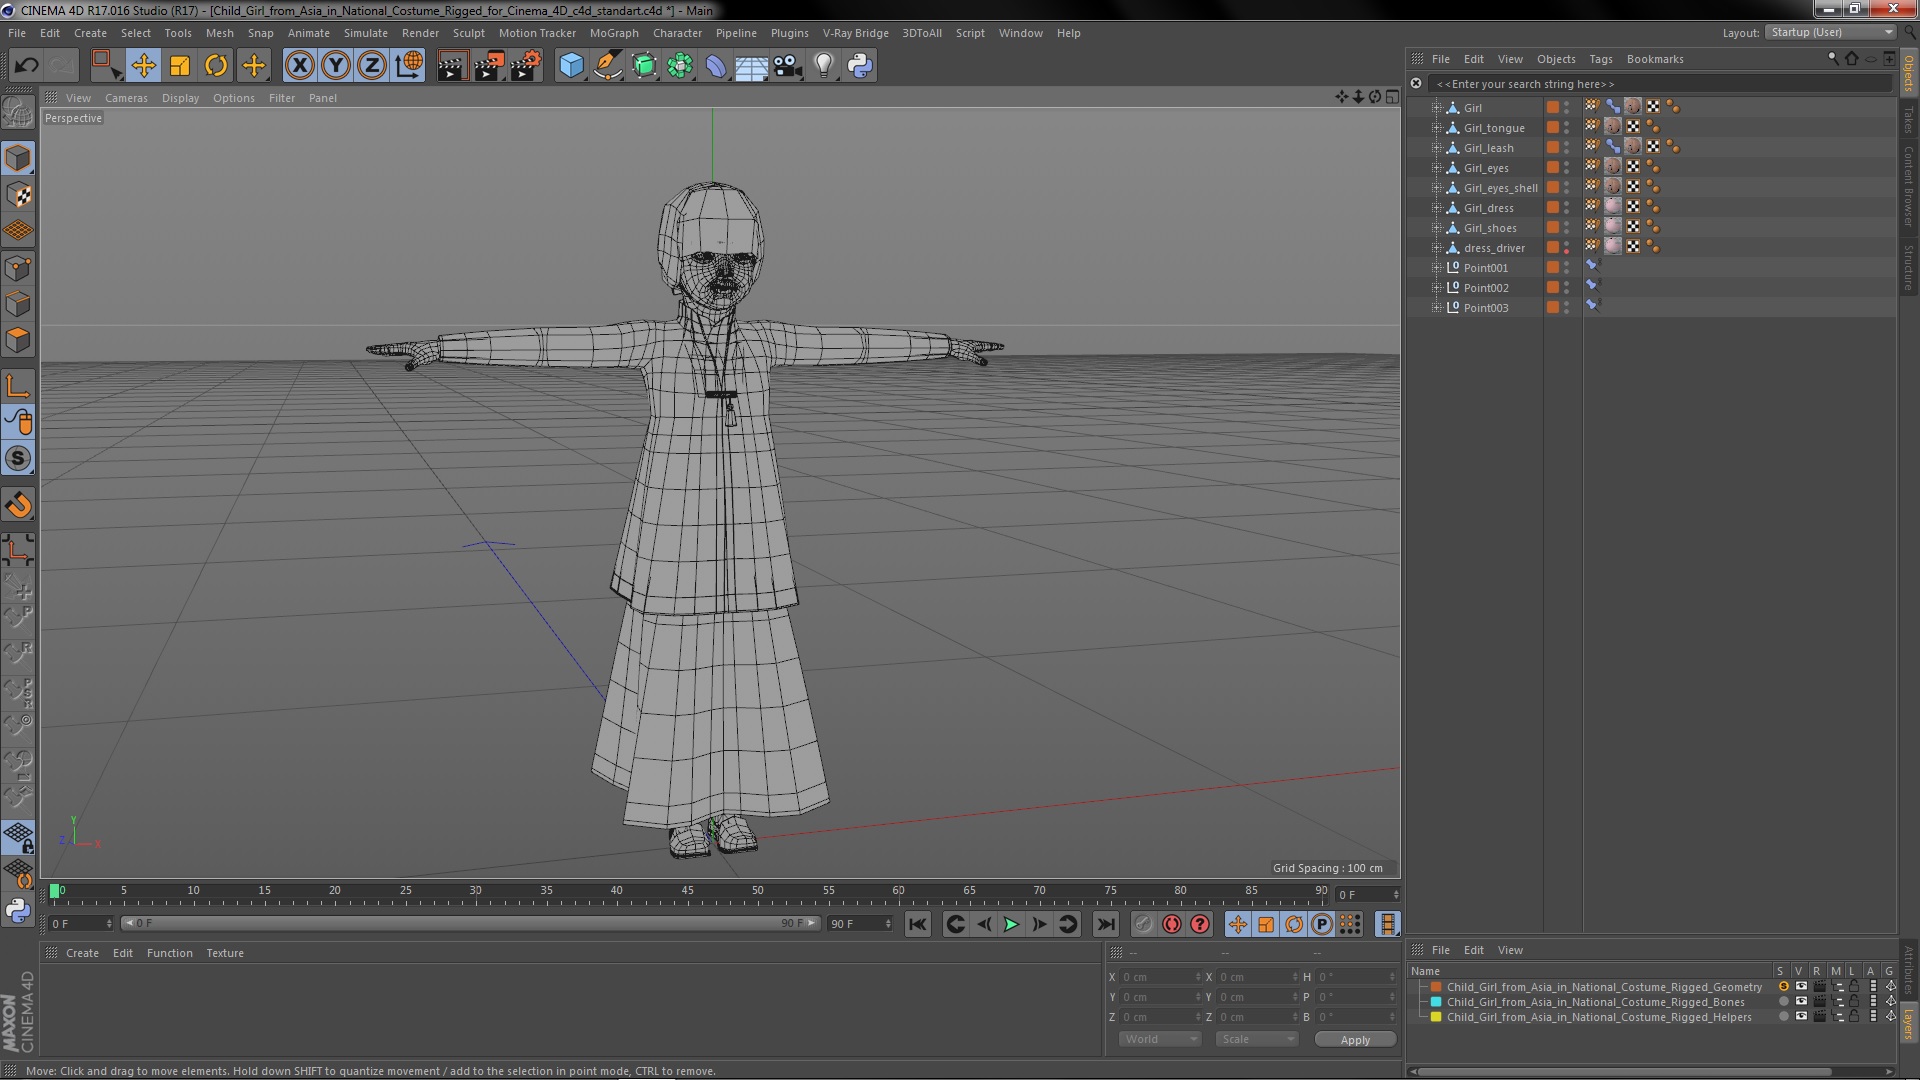Expand the Point003 null object

point(1436,308)
